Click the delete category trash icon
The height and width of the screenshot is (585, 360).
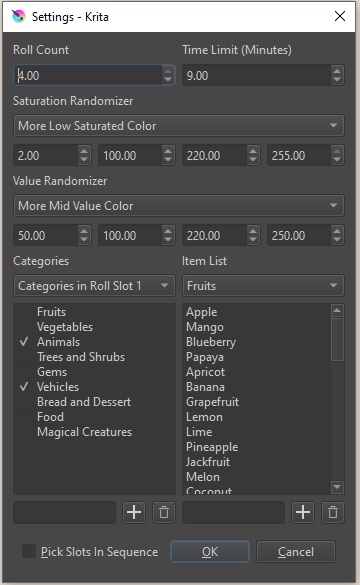tap(164, 512)
